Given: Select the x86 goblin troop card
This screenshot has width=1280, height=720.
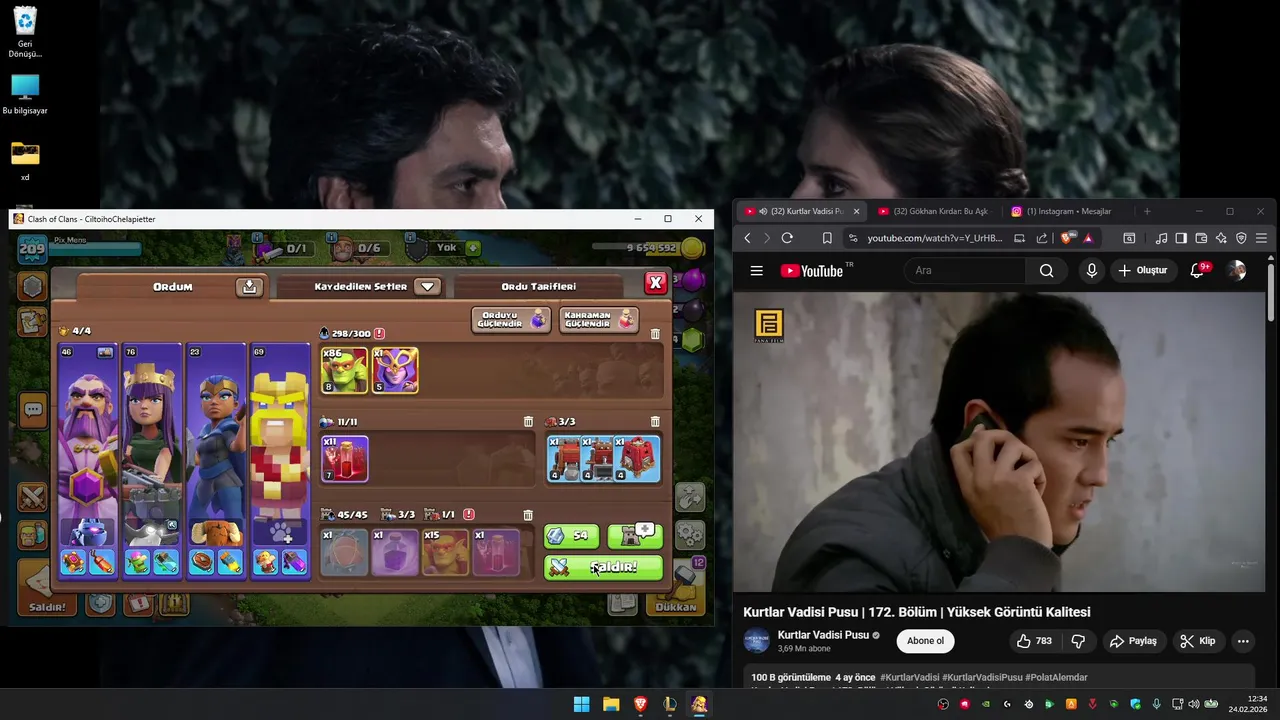Looking at the screenshot, I should pos(344,370).
